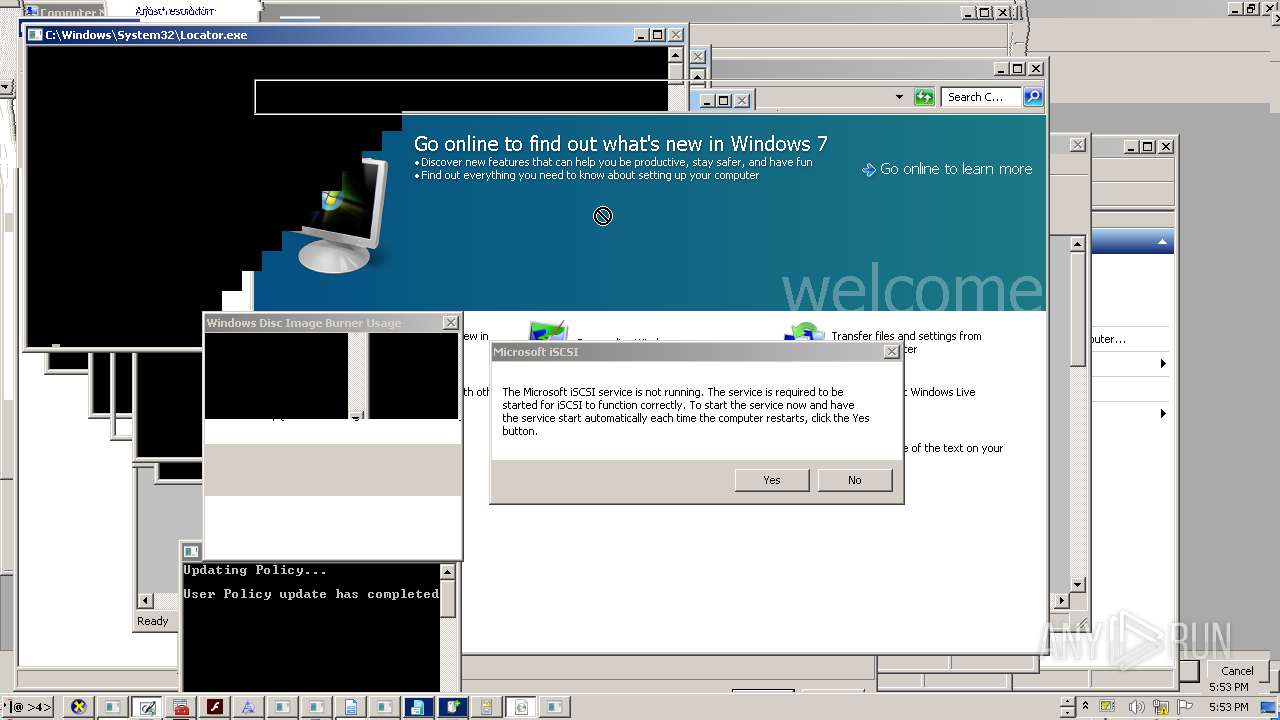Click the Show Desktop icon at taskbar end

(1270, 707)
